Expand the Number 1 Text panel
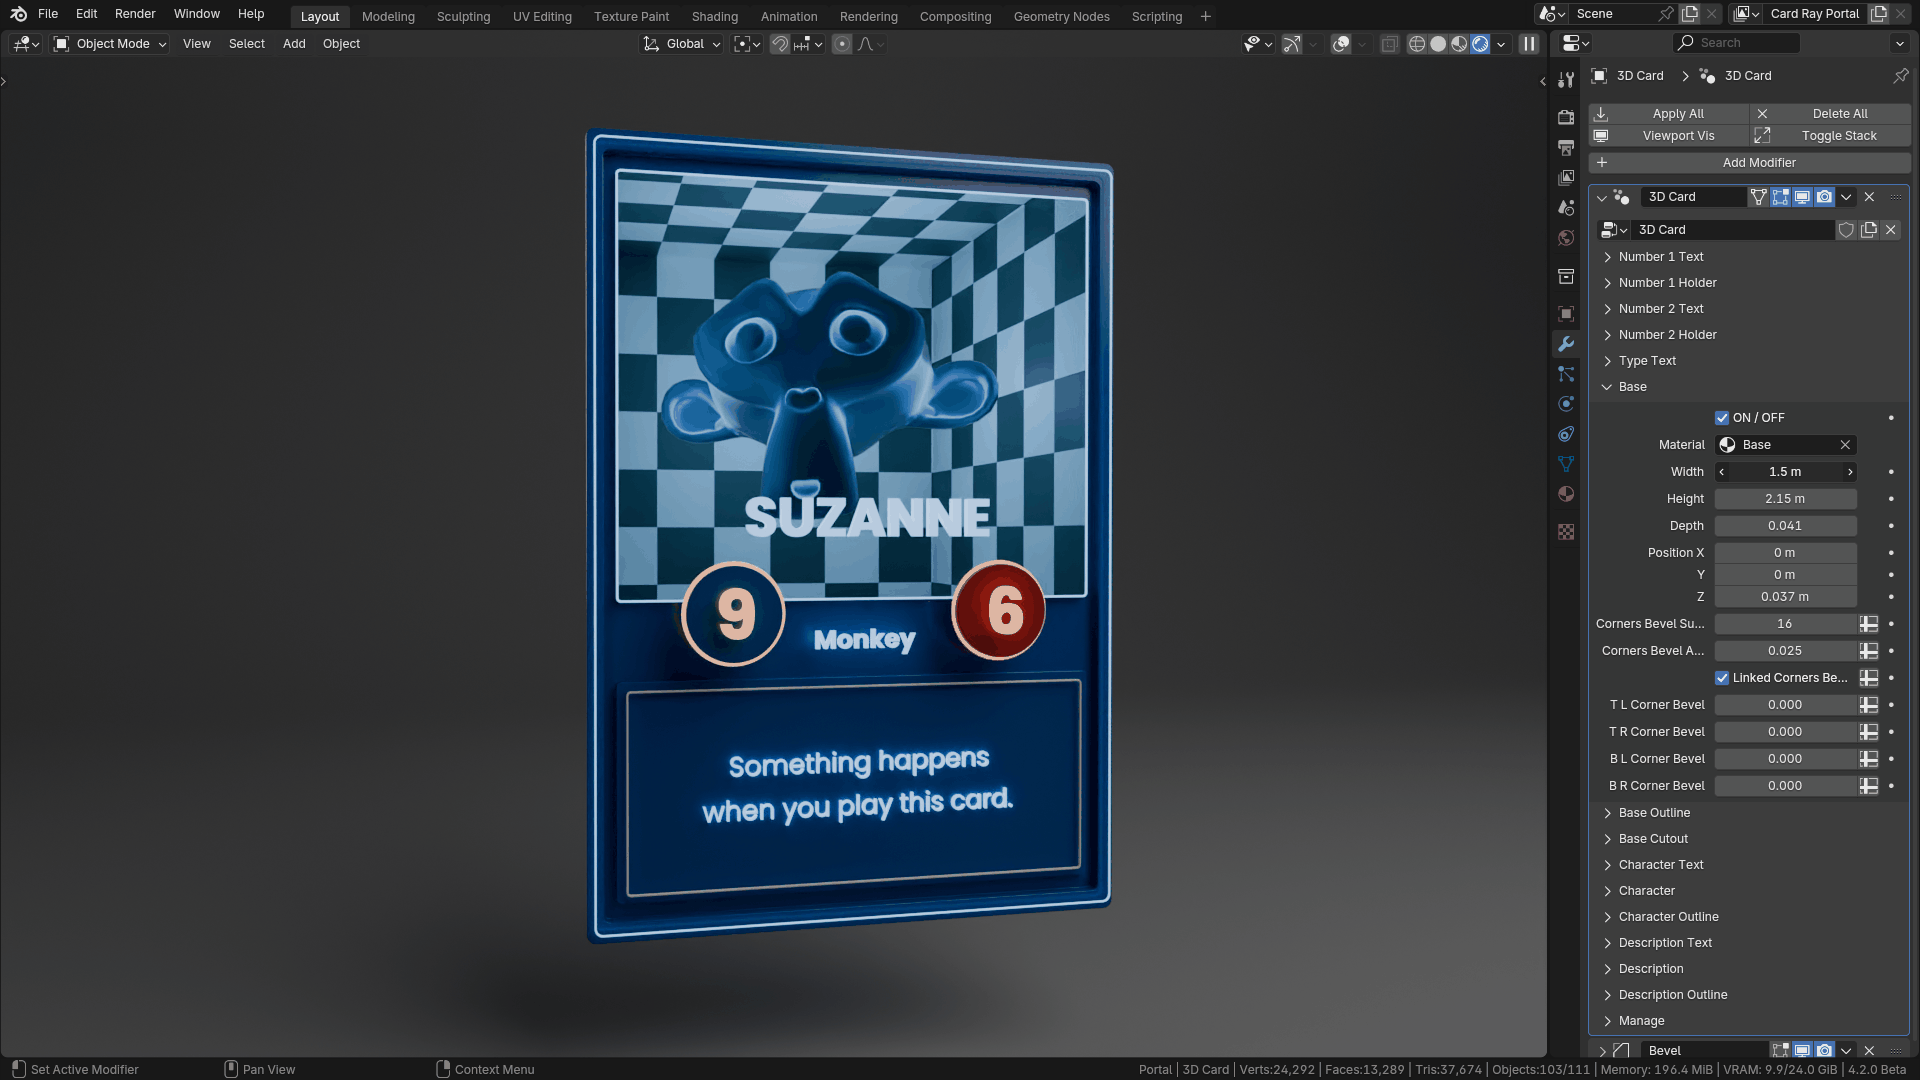This screenshot has height=1080, width=1920. click(x=1660, y=257)
